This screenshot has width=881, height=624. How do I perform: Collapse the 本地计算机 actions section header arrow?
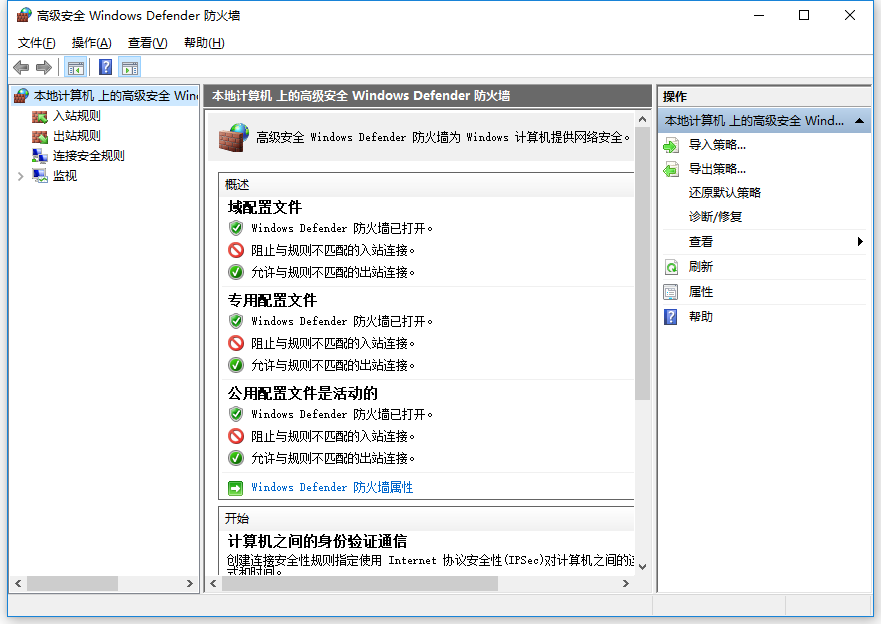tap(859, 121)
